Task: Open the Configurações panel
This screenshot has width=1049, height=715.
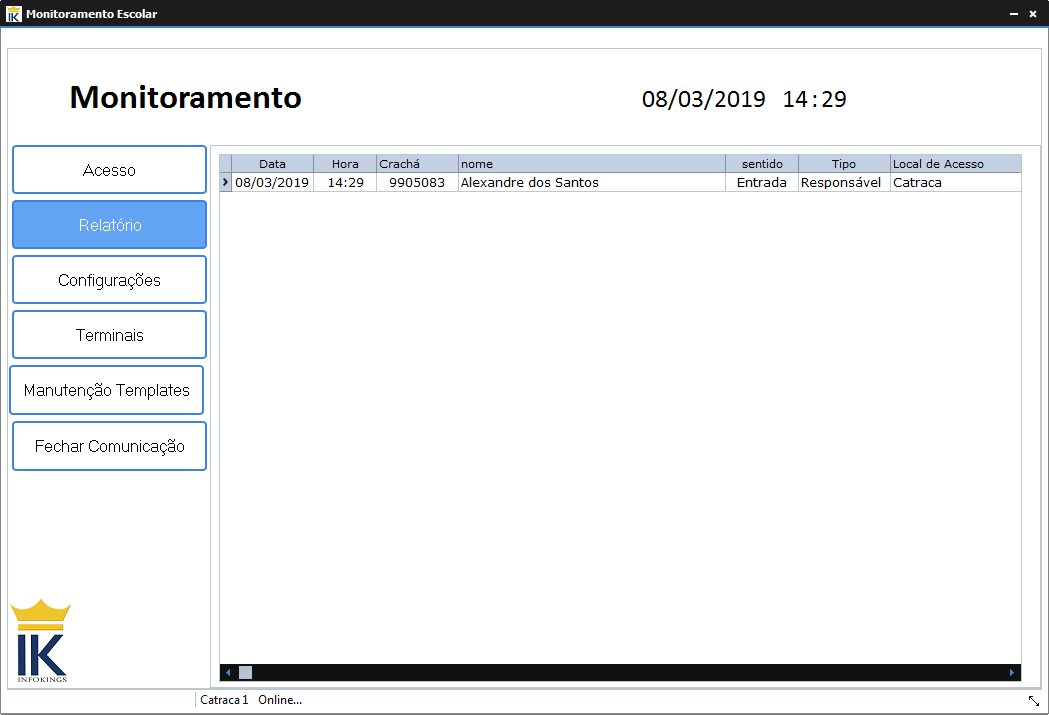Action: coord(109,279)
